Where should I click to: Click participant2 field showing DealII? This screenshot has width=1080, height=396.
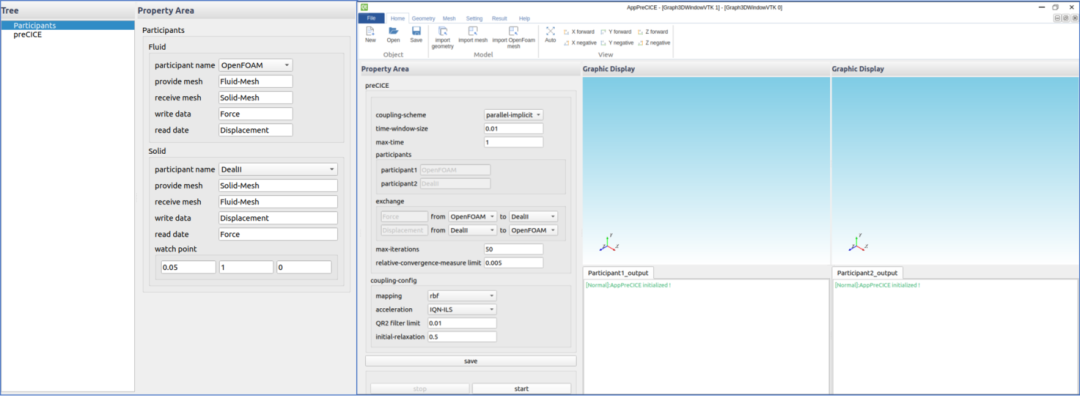coord(455,183)
